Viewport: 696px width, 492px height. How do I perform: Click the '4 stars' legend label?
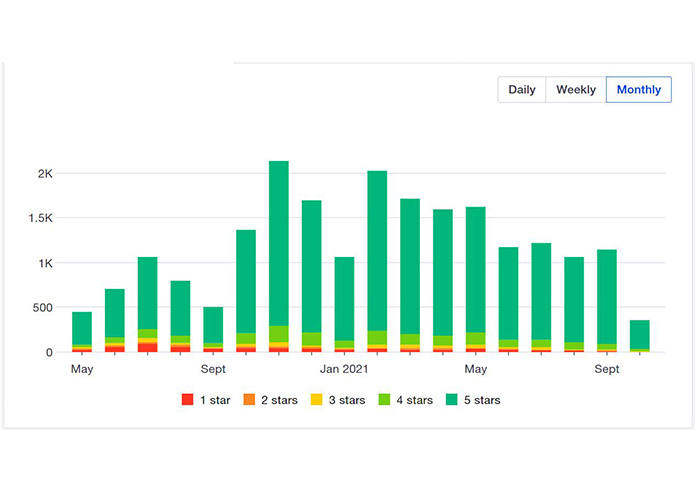[x=415, y=400]
